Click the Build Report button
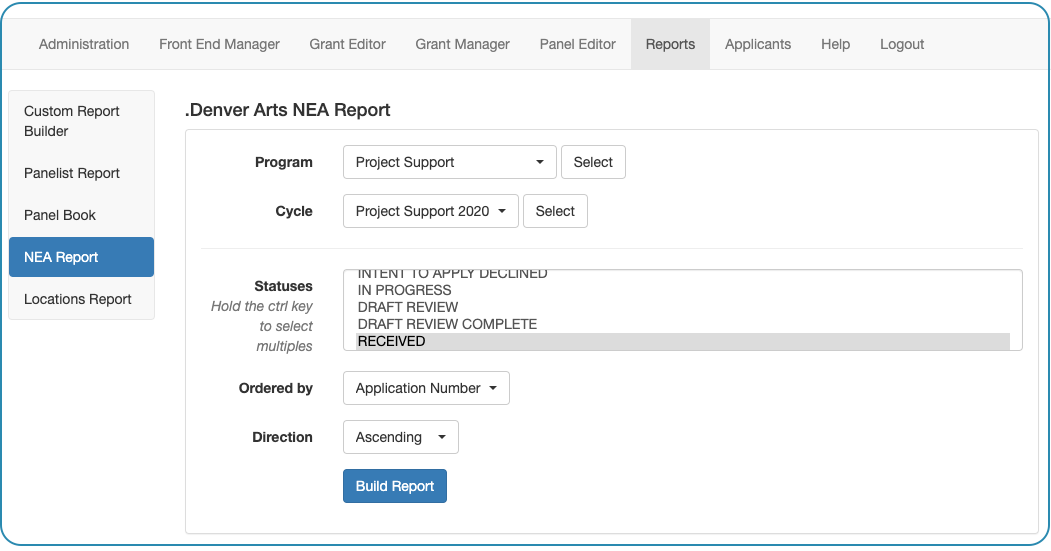This screenshot has height=551, width=1051. point(395,486)
